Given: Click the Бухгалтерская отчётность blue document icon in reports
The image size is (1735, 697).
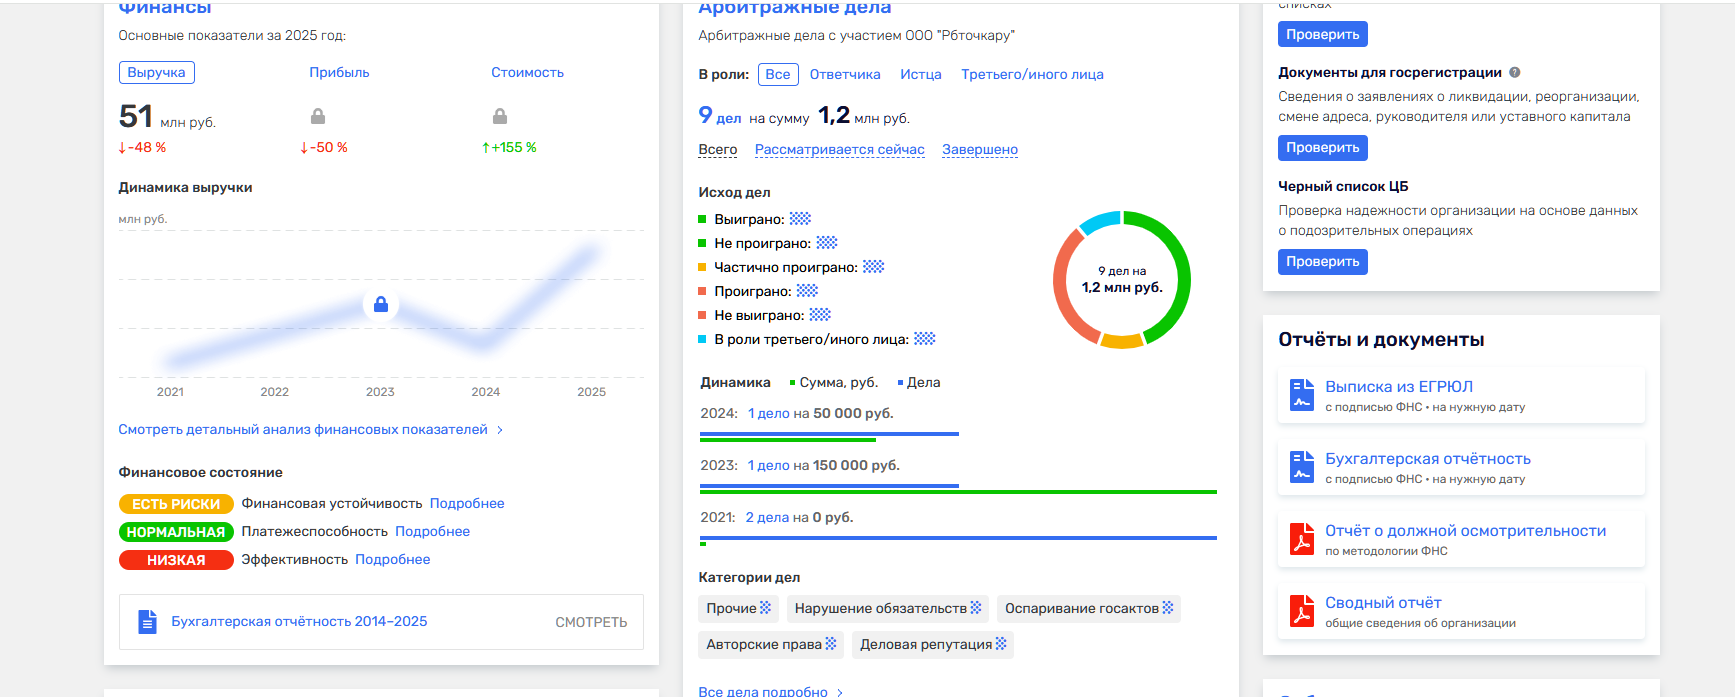Looking at the screenshot, I should pyautogui.click(x=1301, y=467).
